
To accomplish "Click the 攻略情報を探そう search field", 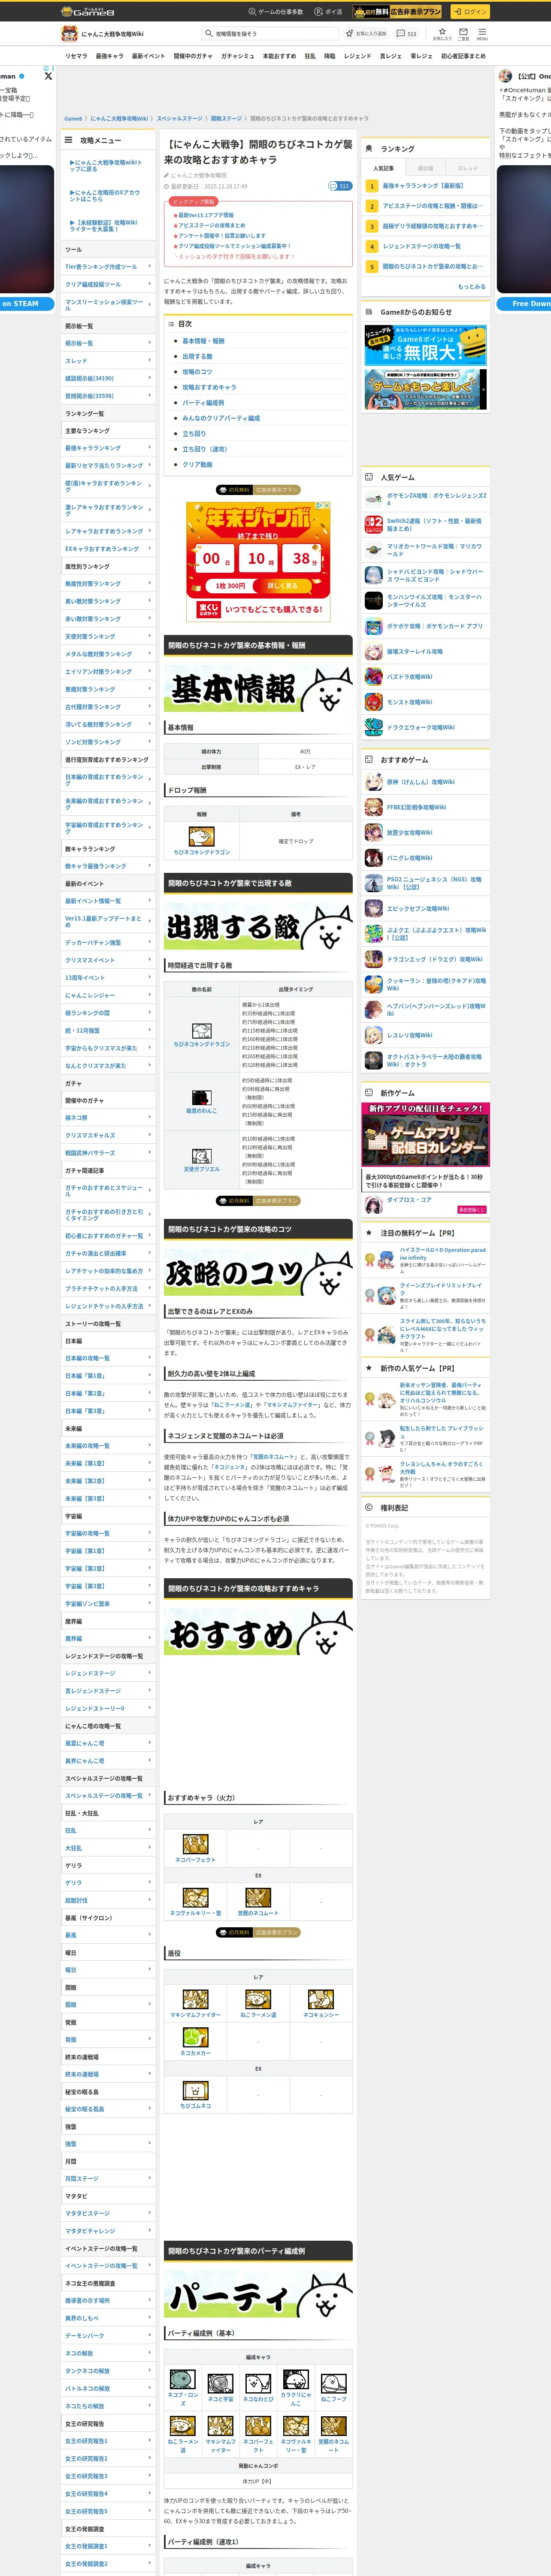I will coord(269,34).
